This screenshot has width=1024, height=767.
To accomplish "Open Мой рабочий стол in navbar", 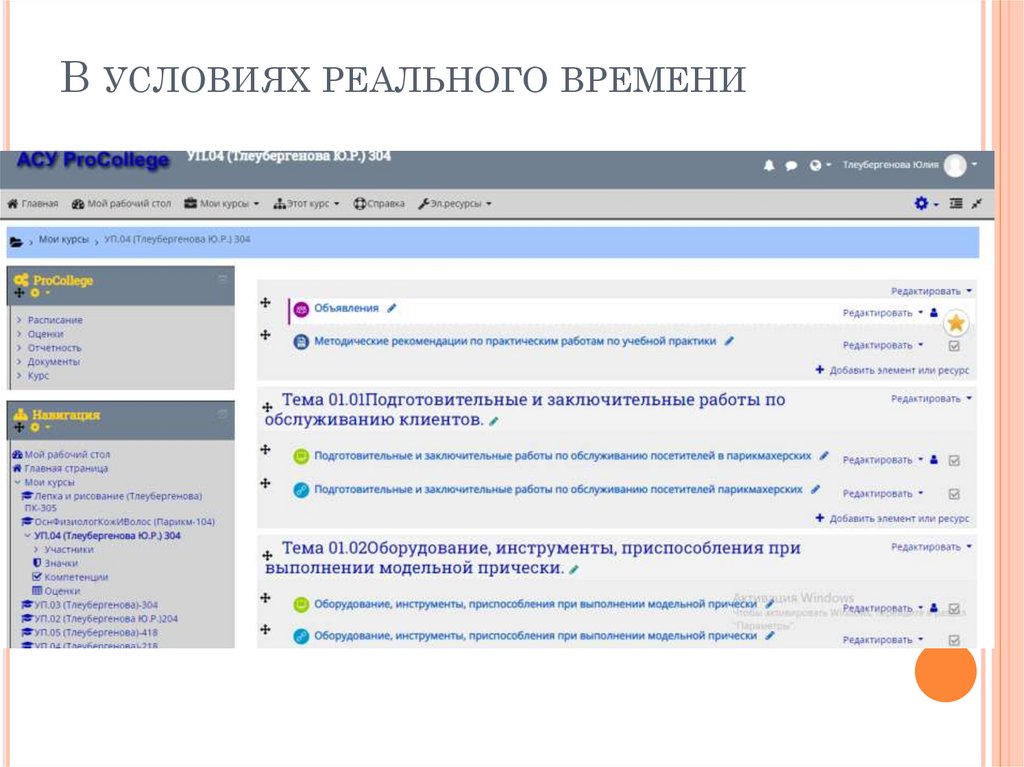I will click(x=121, y=204).
